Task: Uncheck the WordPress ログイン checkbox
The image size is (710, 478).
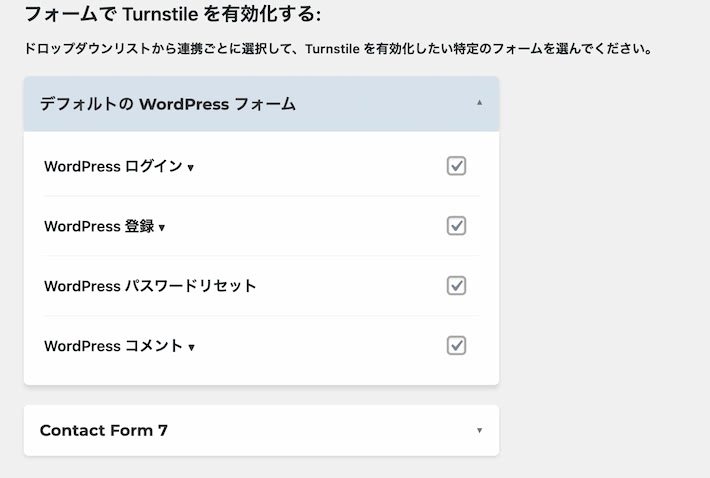Action: tap(456, 166)
